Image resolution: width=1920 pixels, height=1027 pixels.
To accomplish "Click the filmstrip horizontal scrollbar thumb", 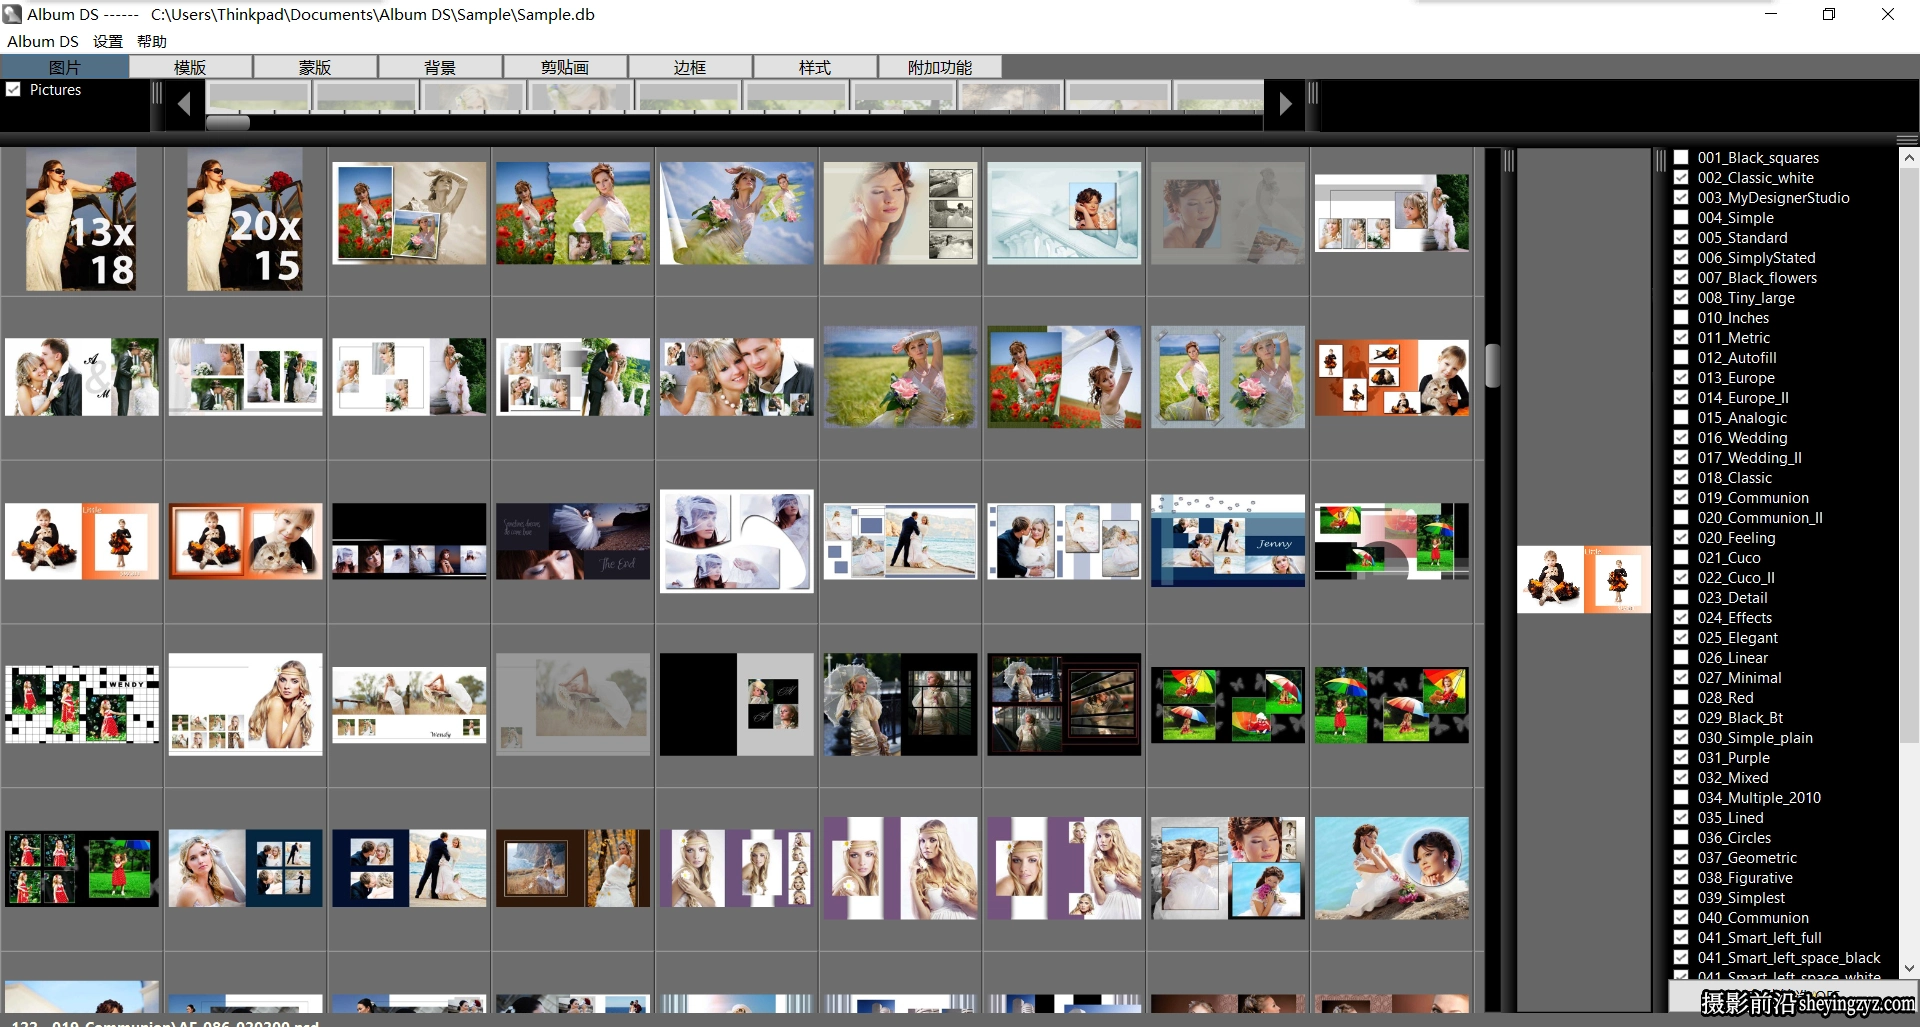I will pos(228,123).
